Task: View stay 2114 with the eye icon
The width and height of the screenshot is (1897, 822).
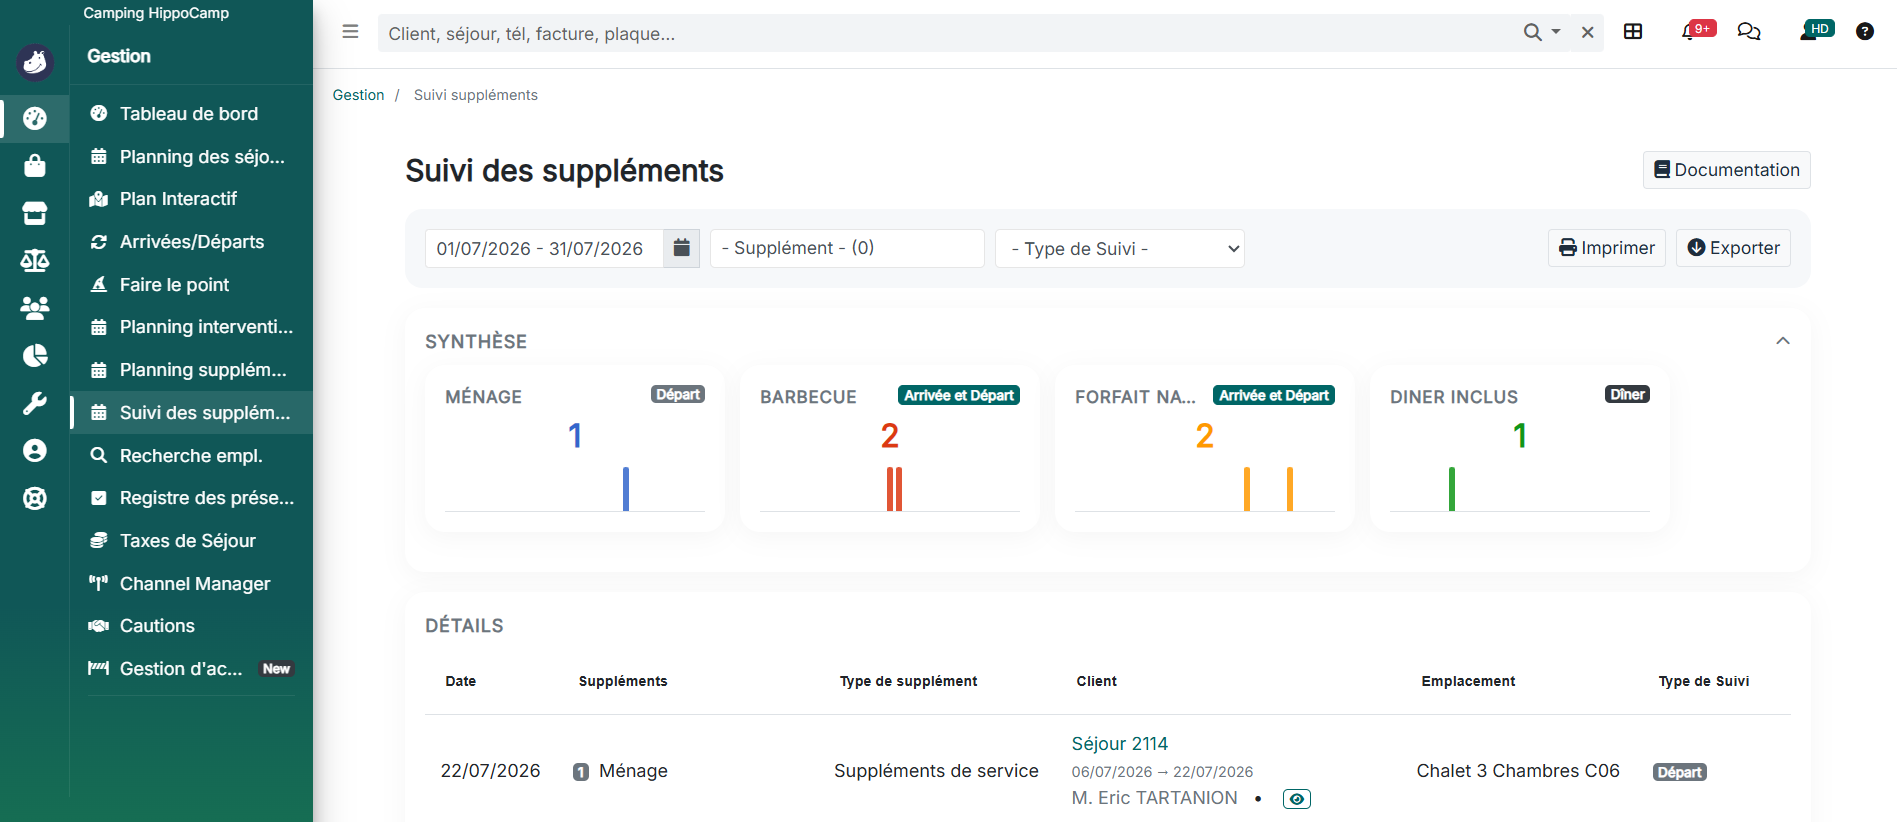Action: [x=1297, y=799]
